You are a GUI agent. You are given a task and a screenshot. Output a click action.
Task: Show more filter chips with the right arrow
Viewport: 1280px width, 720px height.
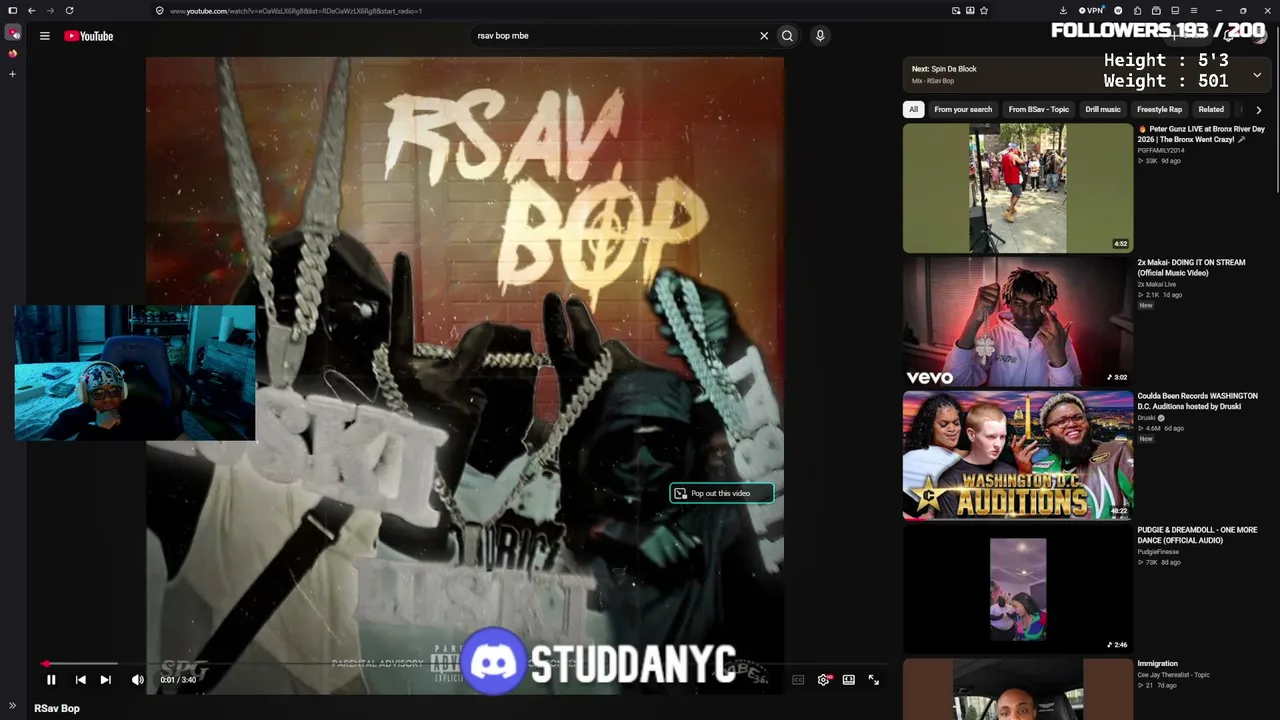coord(1259,110)
